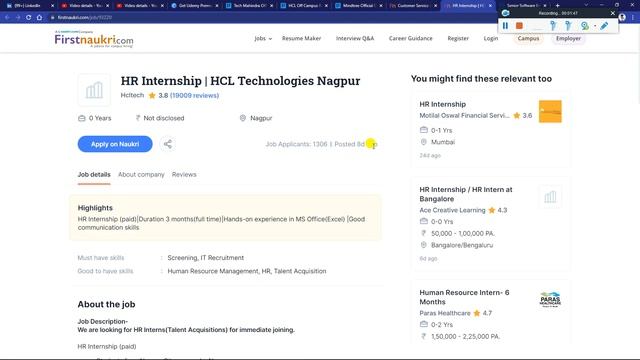
Task: Go back using browser back arrow
Action: [7, 18]
